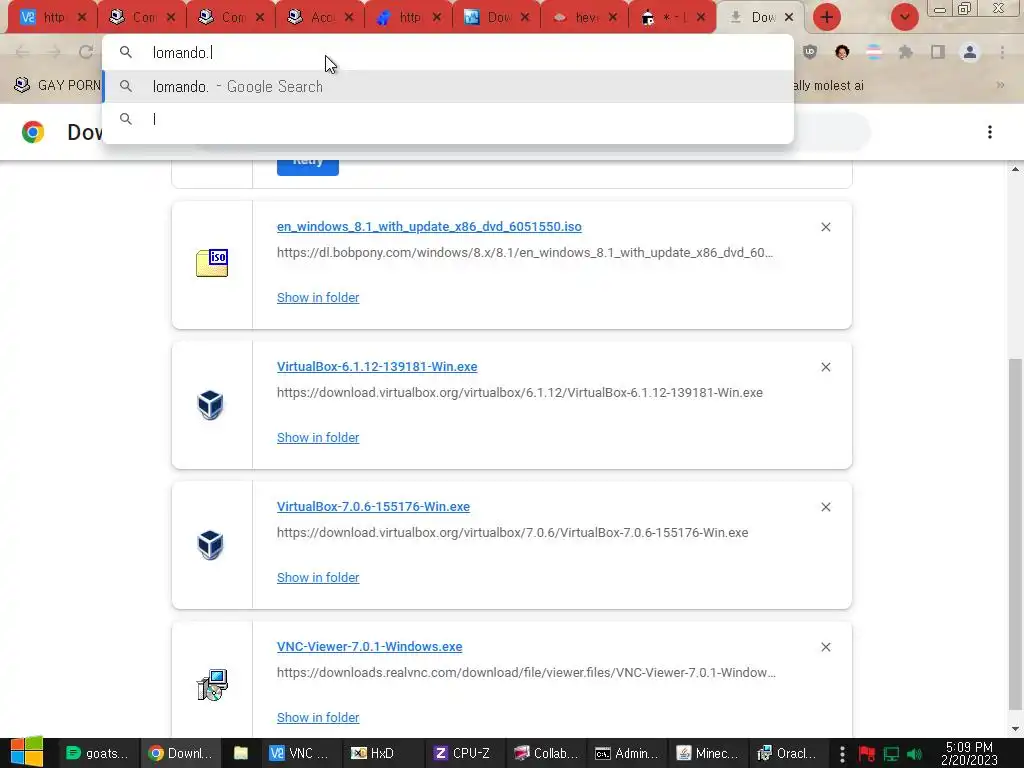This screenshot has height=768, width=1024.
Task: Open VirtualBox-7.0.6-155176-Win.exe link
Action: point(374,507)
